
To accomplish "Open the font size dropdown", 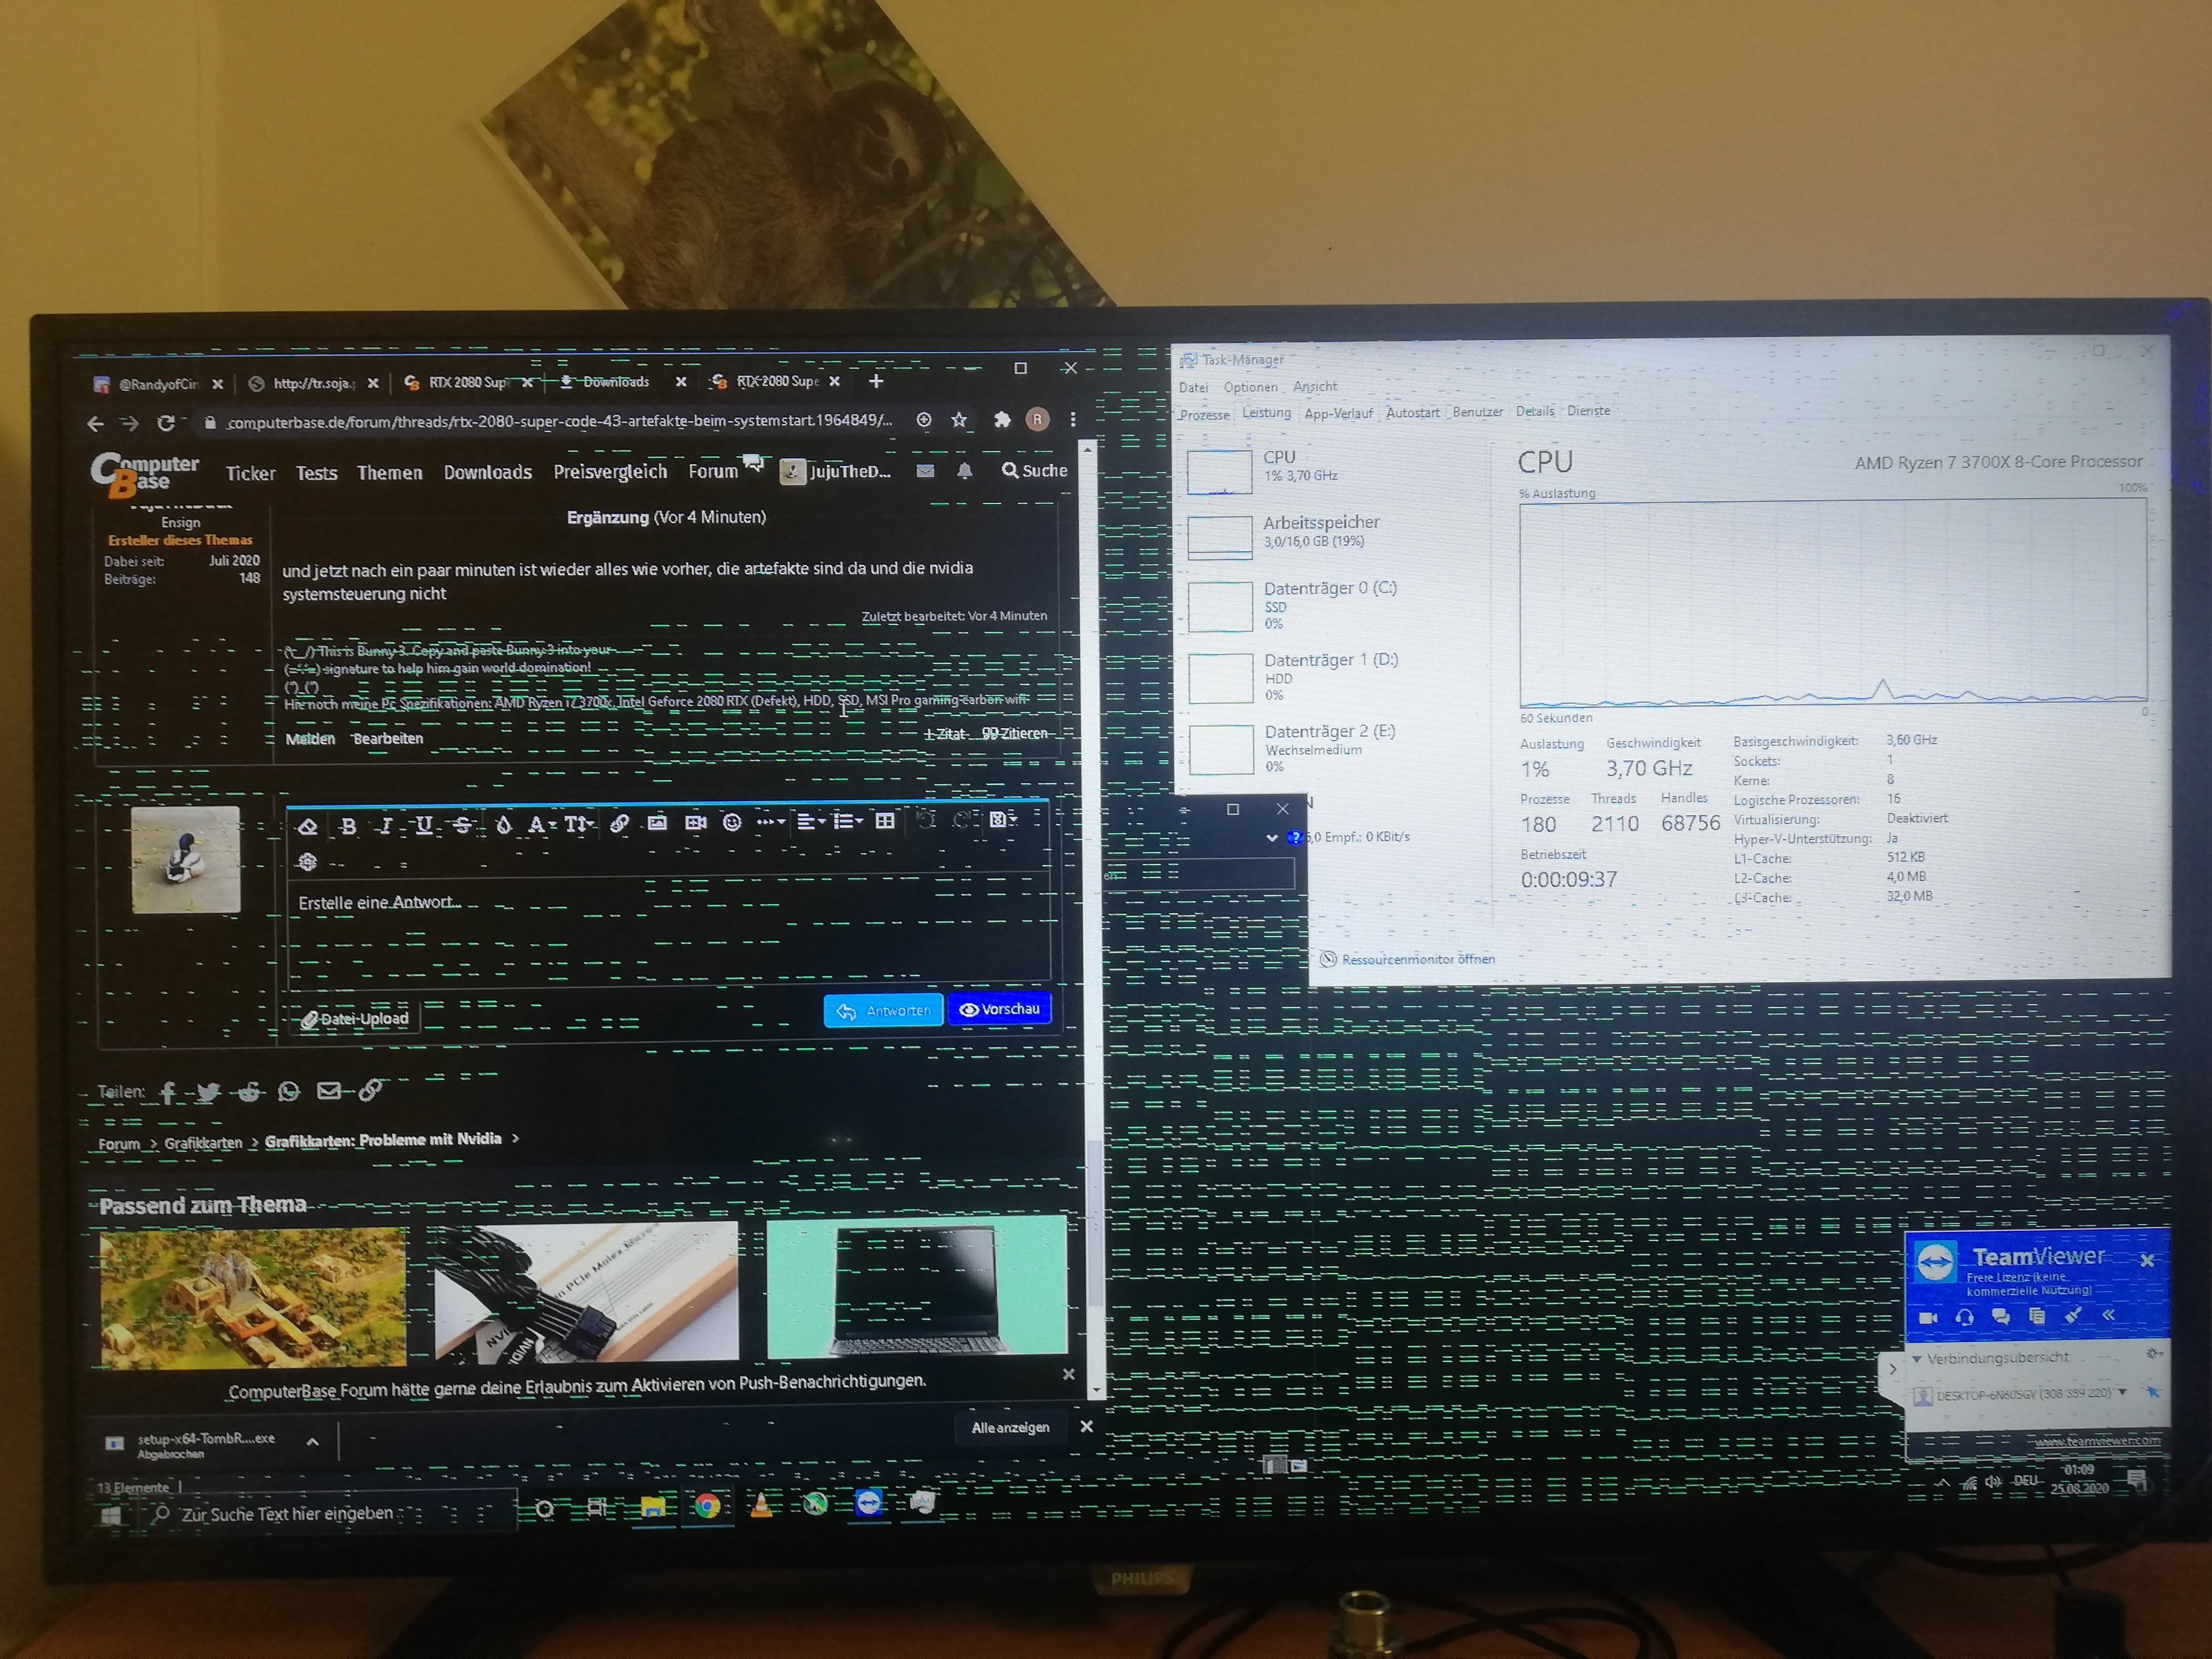I will click(x=578, y=824).
